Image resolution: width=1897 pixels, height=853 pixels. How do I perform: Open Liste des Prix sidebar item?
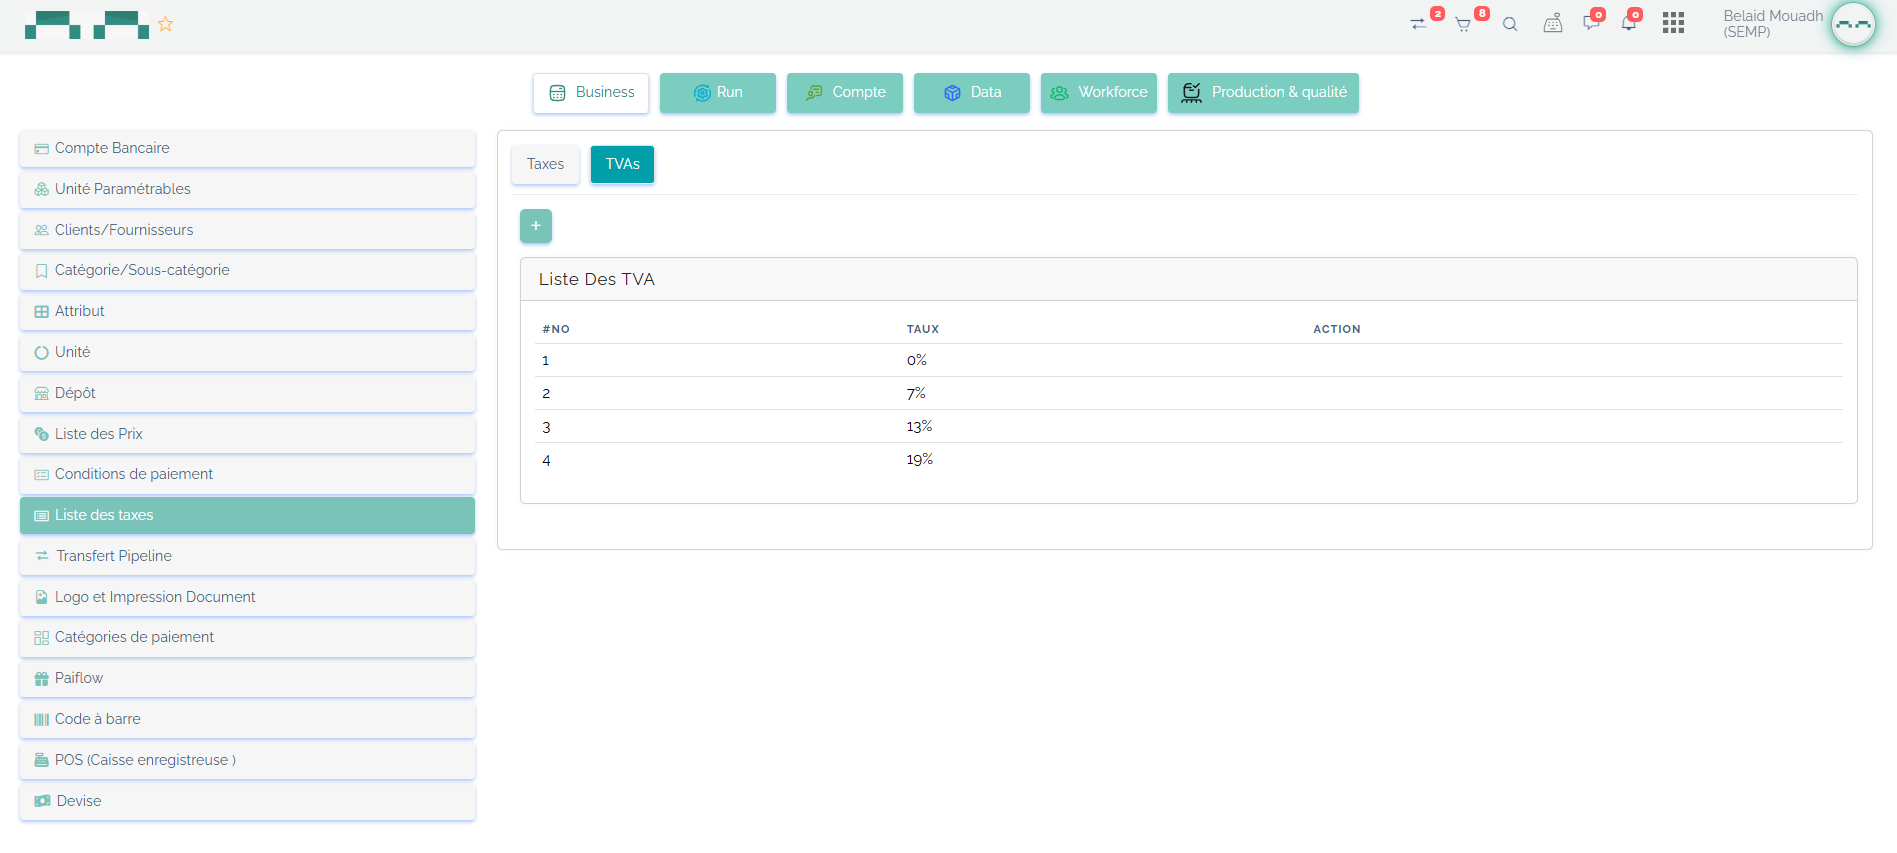coord(247,434)
